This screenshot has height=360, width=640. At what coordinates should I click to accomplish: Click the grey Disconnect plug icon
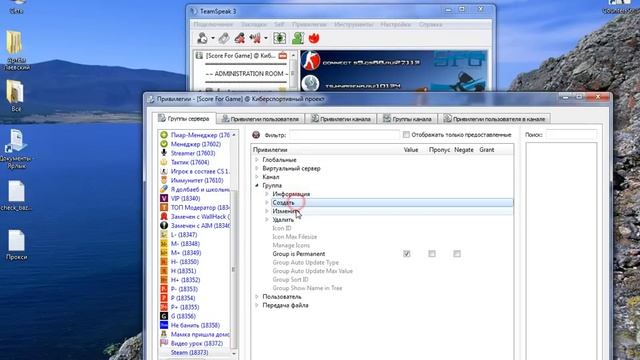click(x=224, y=38)
